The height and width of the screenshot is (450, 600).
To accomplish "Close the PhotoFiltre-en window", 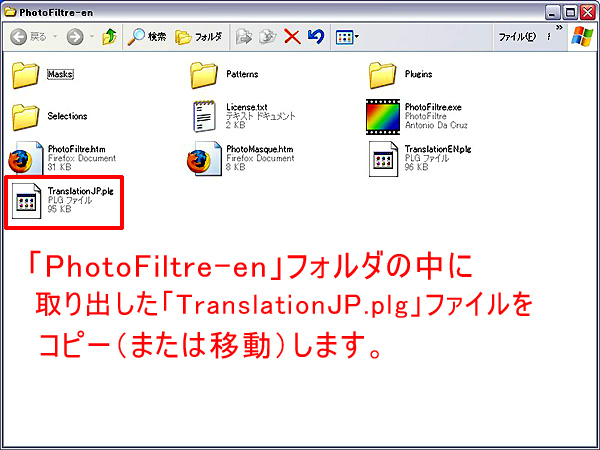I will (x=588, y=13).
